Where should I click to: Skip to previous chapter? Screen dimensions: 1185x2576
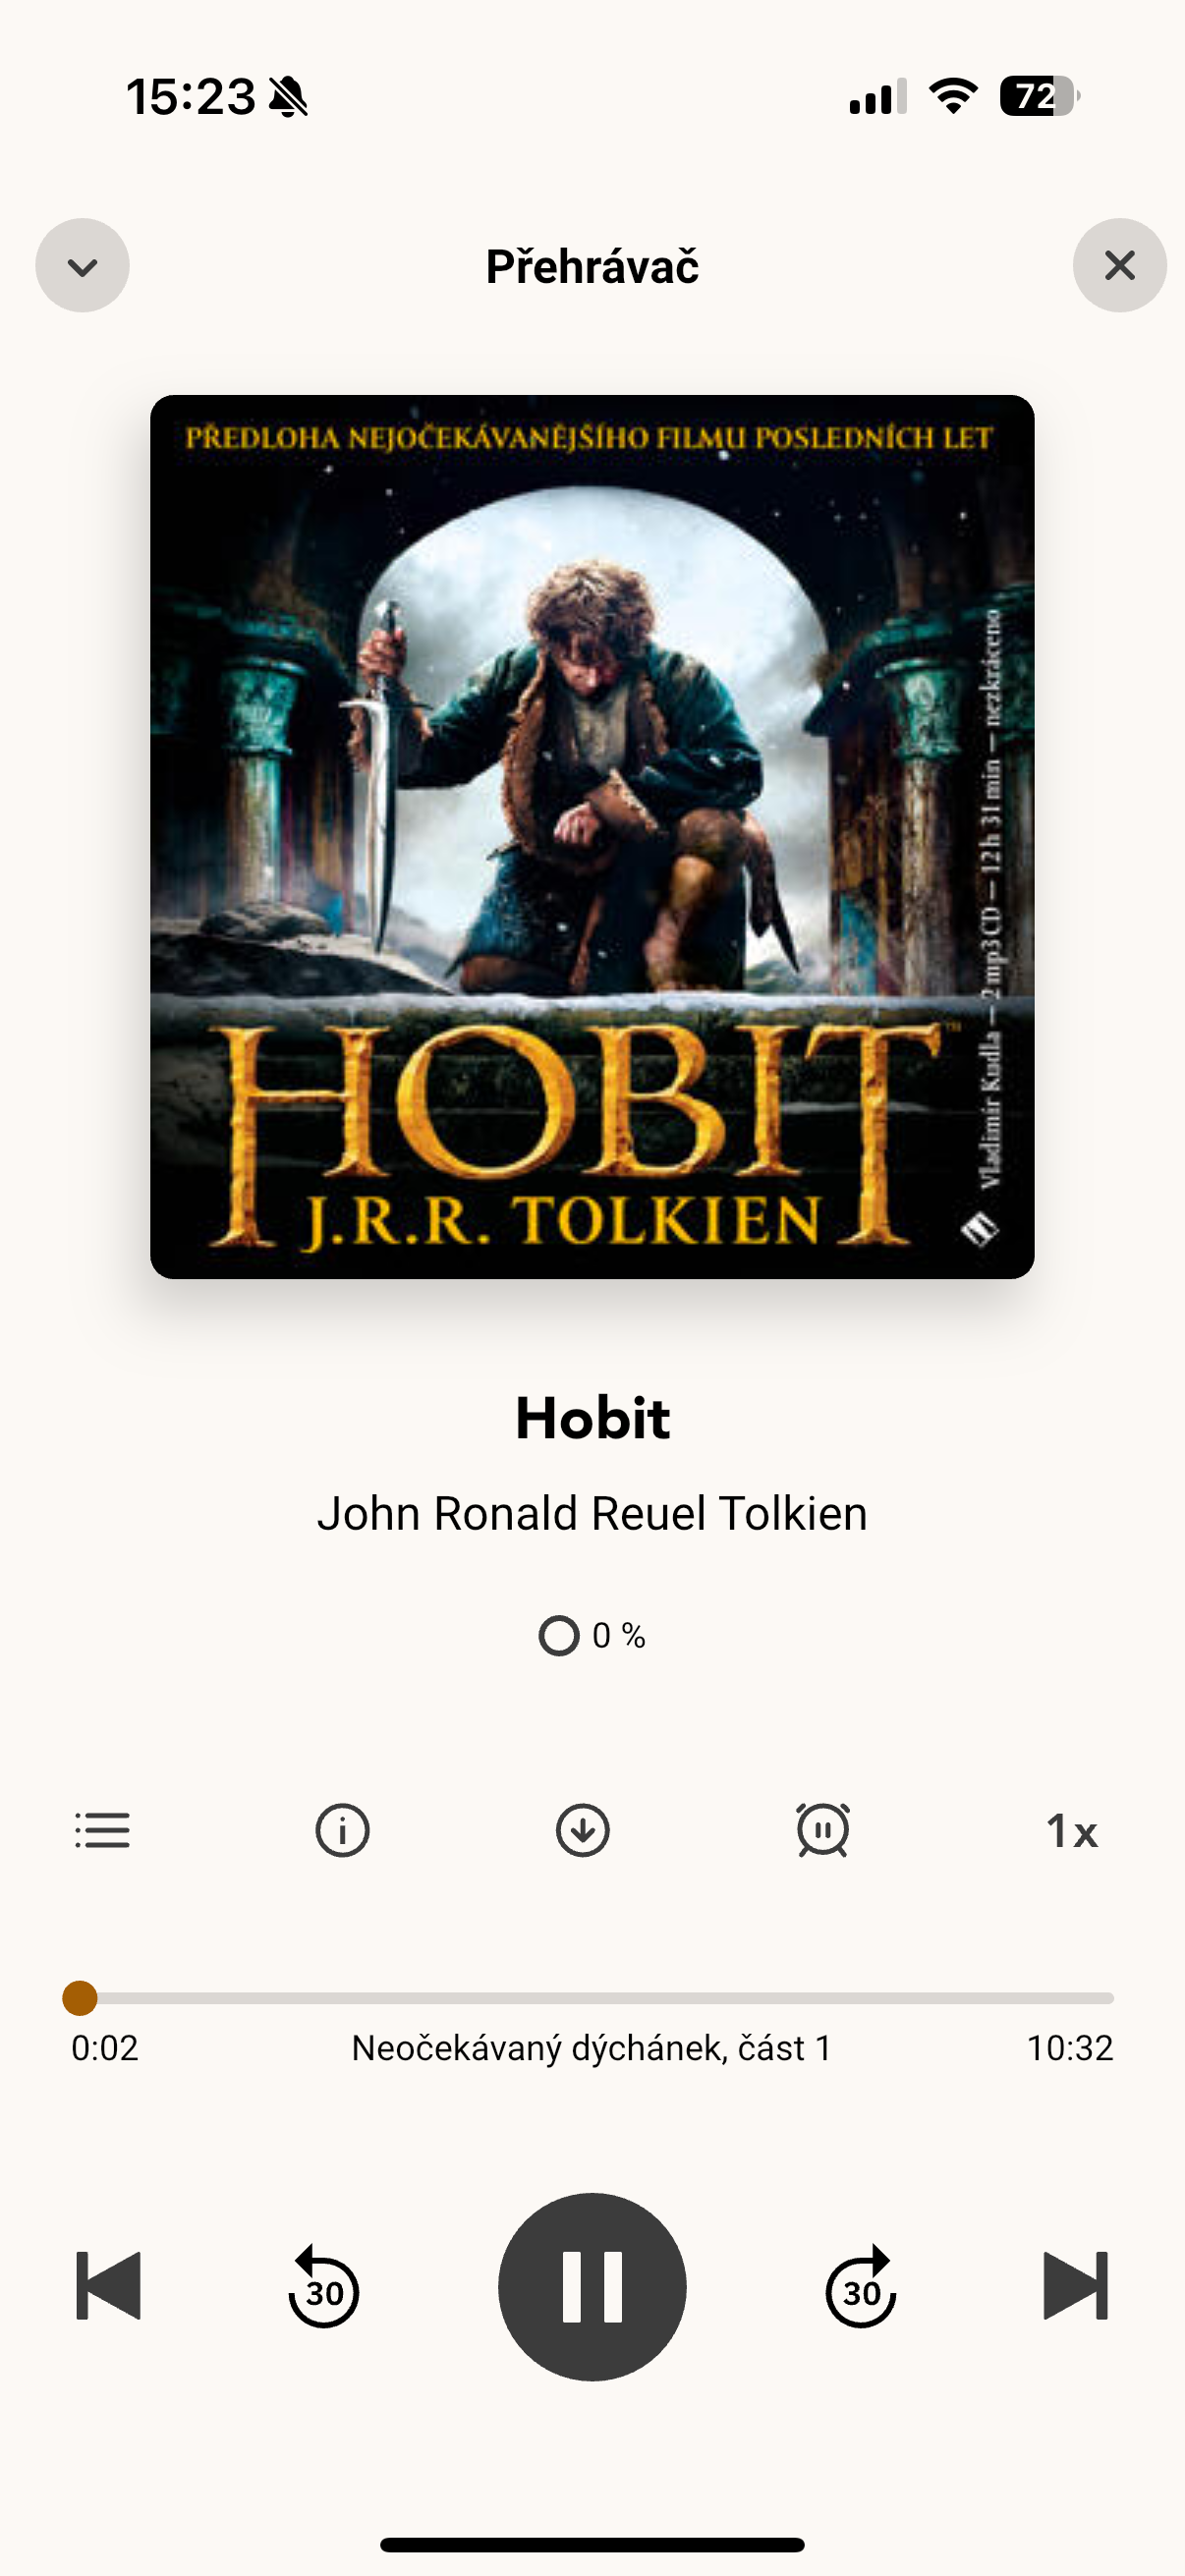coord(108,2286)
